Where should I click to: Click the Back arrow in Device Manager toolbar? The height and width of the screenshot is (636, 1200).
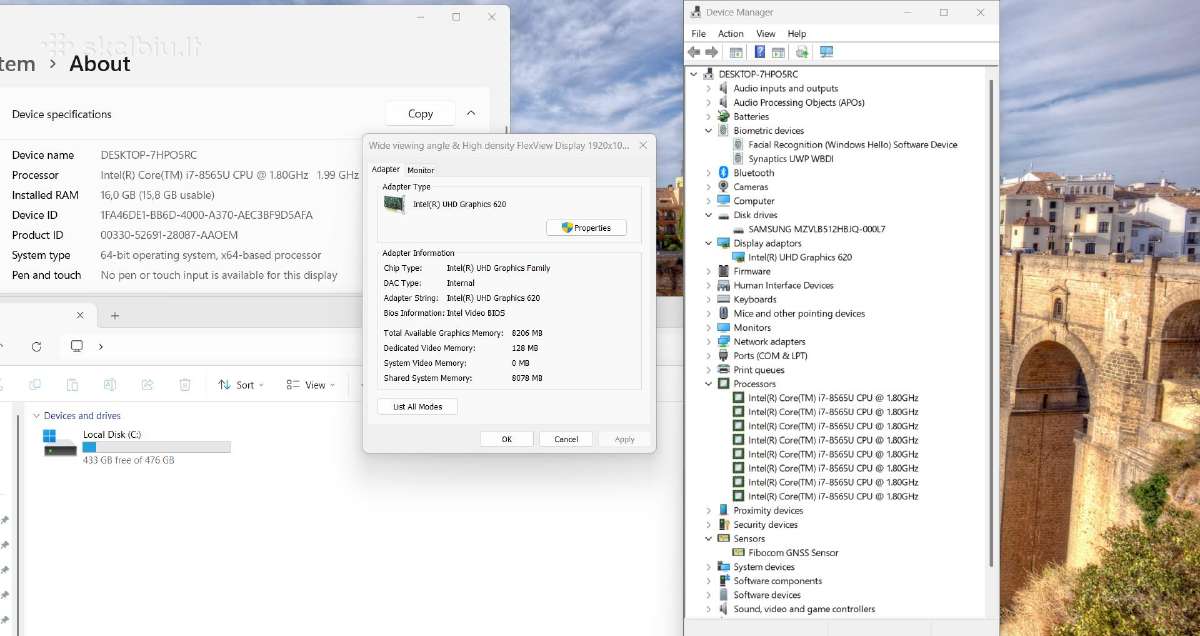pyautogui.click(x=694, y=52)
